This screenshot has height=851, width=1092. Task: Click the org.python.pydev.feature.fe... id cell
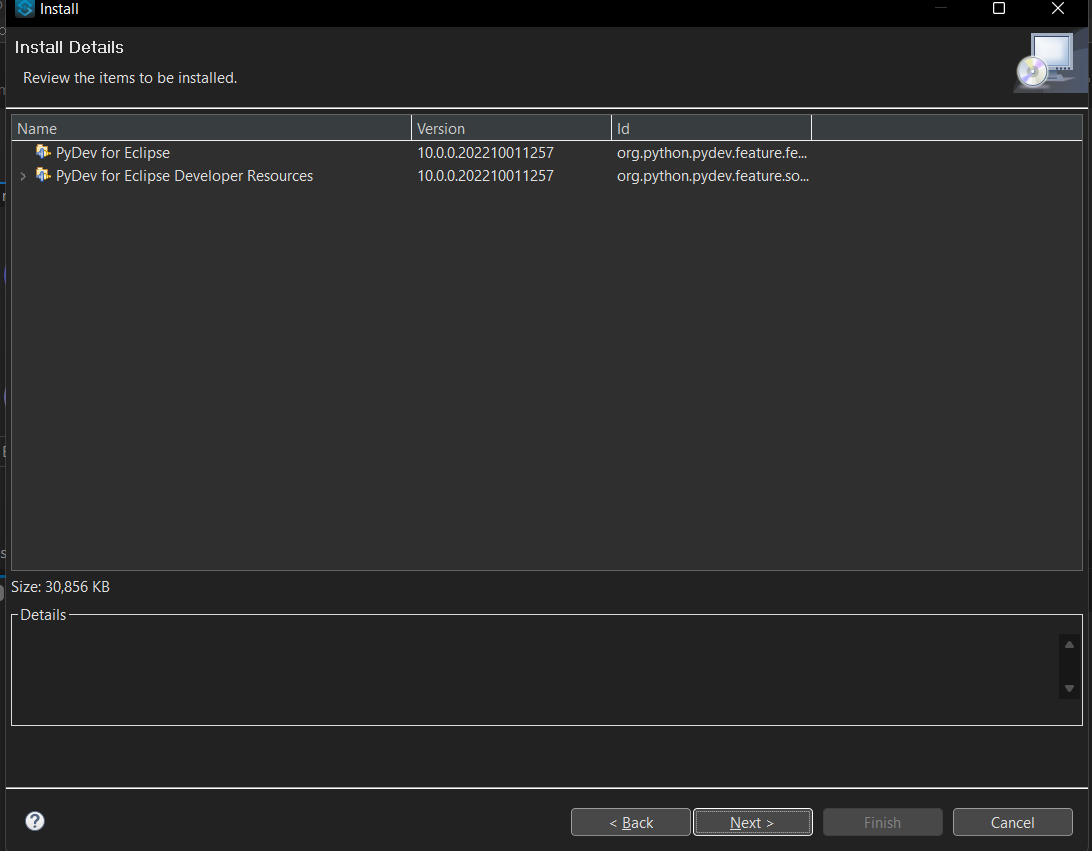712,153
